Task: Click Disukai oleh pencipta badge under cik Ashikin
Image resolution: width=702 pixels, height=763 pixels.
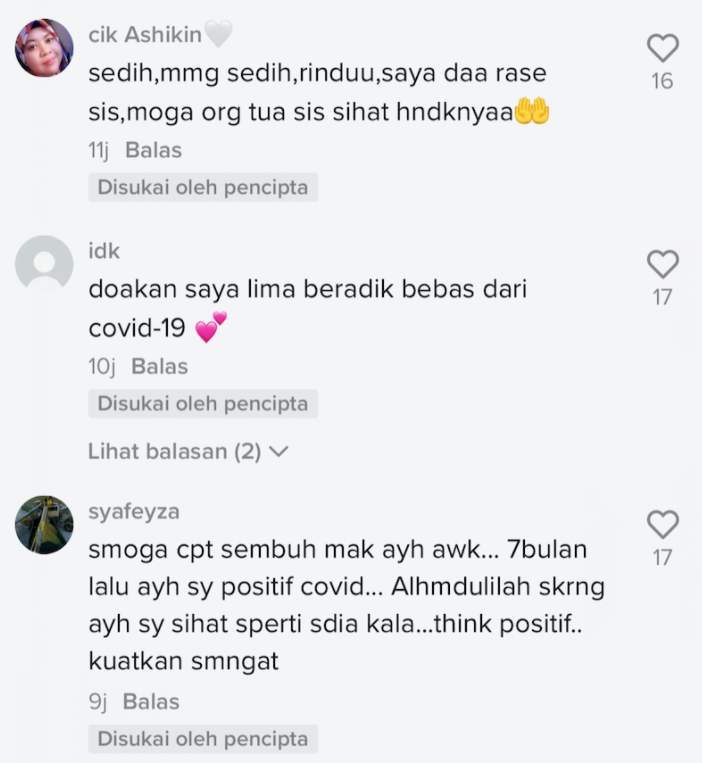Action: (203, 187)
